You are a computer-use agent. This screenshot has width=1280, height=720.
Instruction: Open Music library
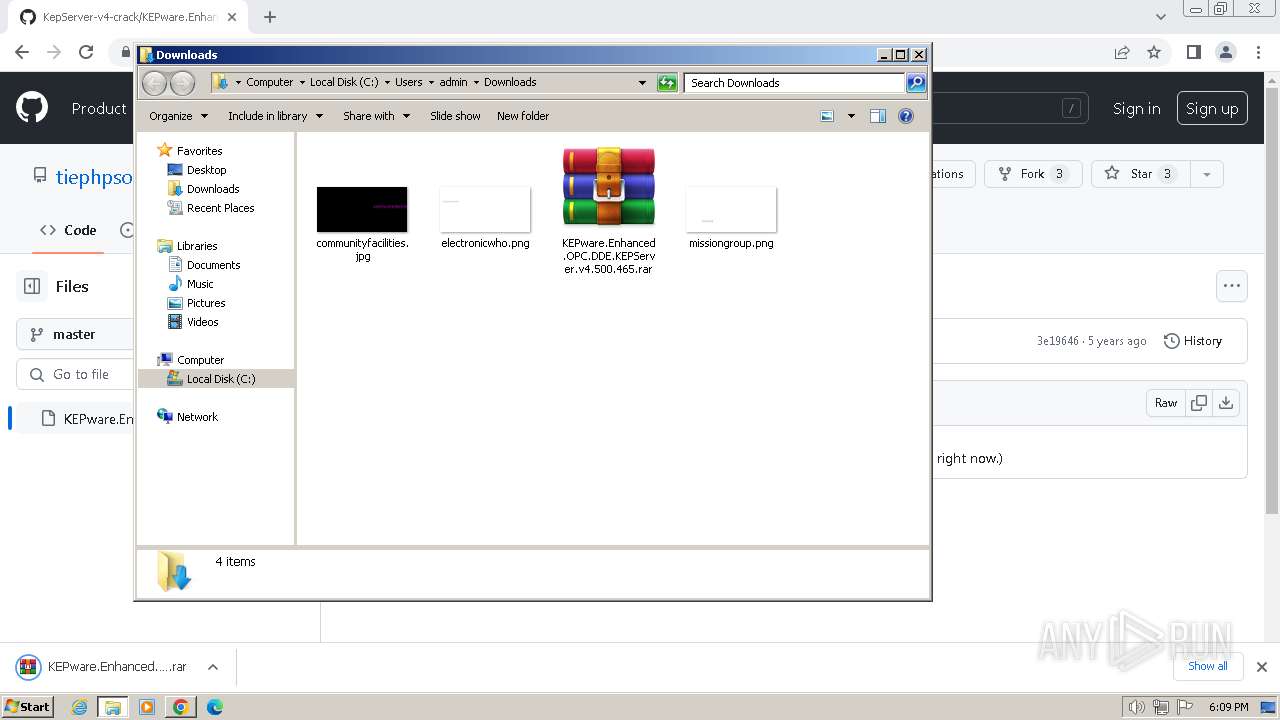click(x=200, y=284)
